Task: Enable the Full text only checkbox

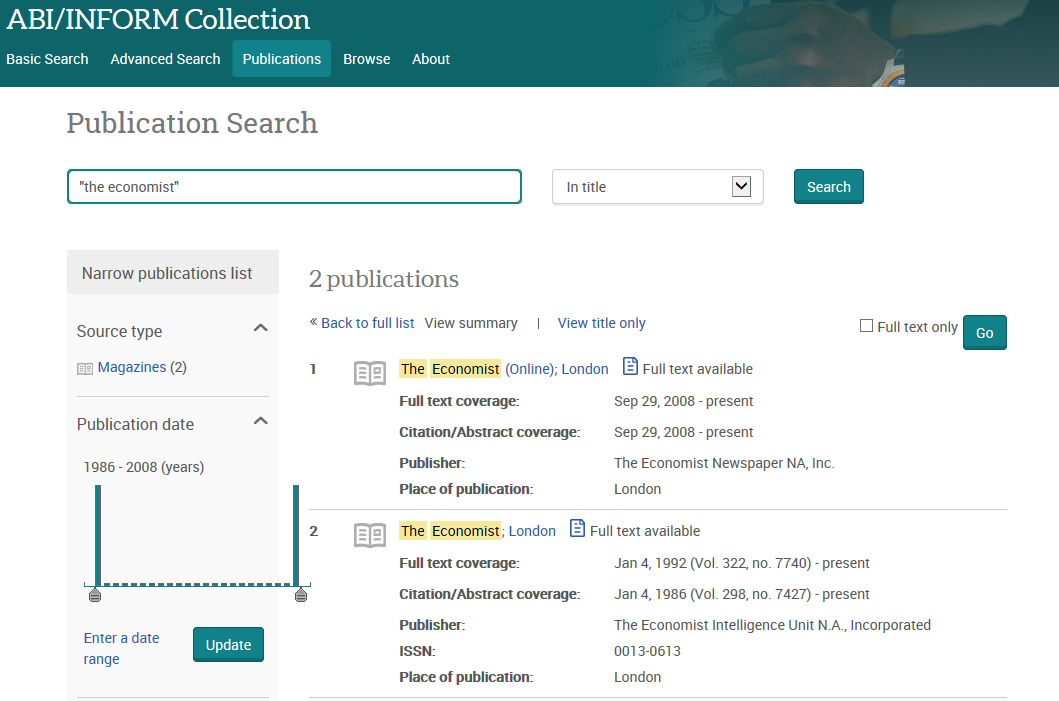Action: tap(866, 326)
